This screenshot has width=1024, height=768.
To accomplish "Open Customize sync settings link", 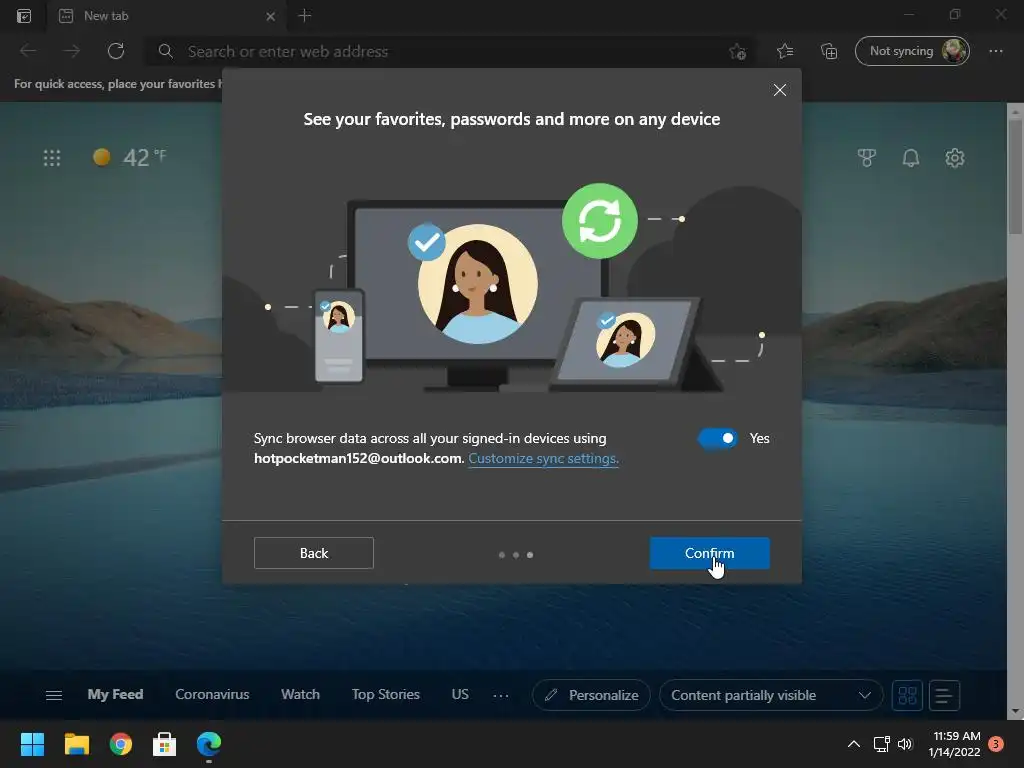I will 543,458.
